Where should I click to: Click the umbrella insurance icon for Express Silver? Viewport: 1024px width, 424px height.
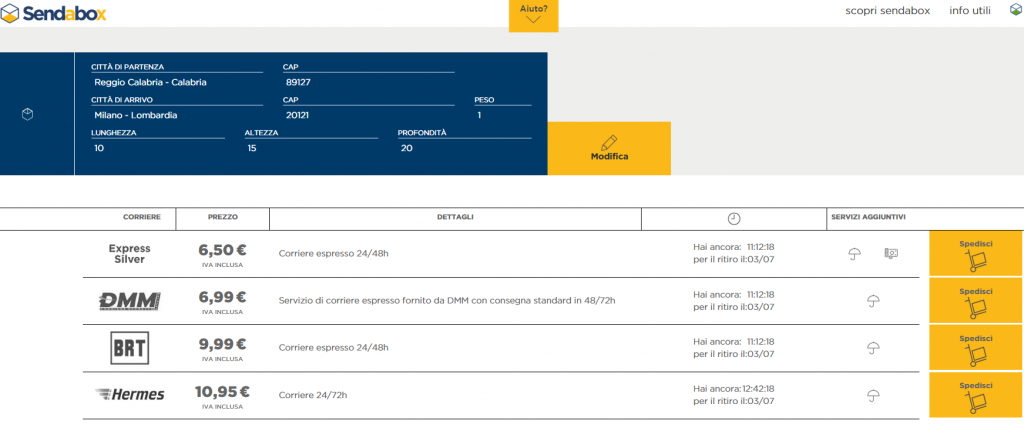coord(854,254)
